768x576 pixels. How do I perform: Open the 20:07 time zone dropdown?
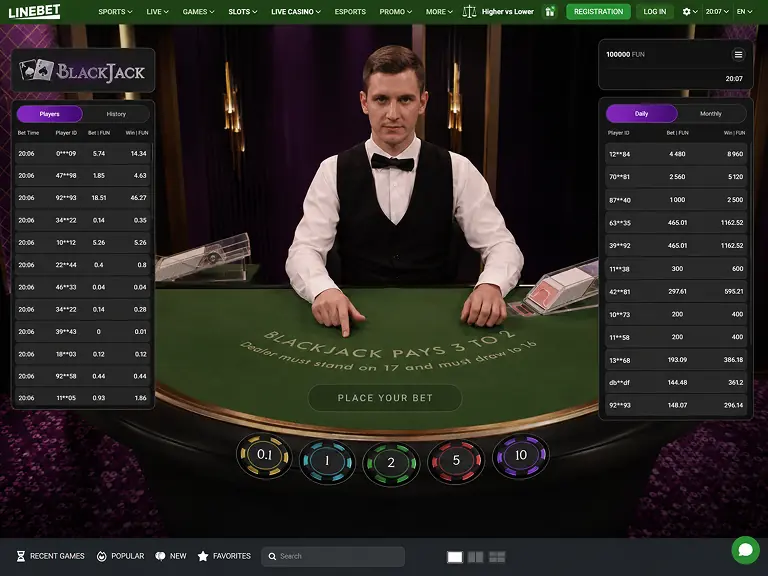point(717,11)
